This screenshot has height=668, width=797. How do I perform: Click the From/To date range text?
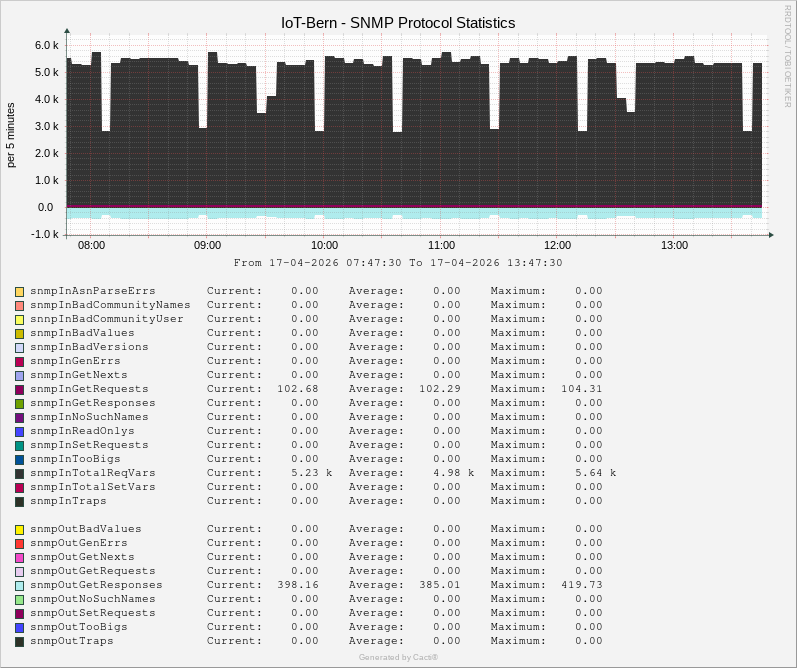coord(398,263)
